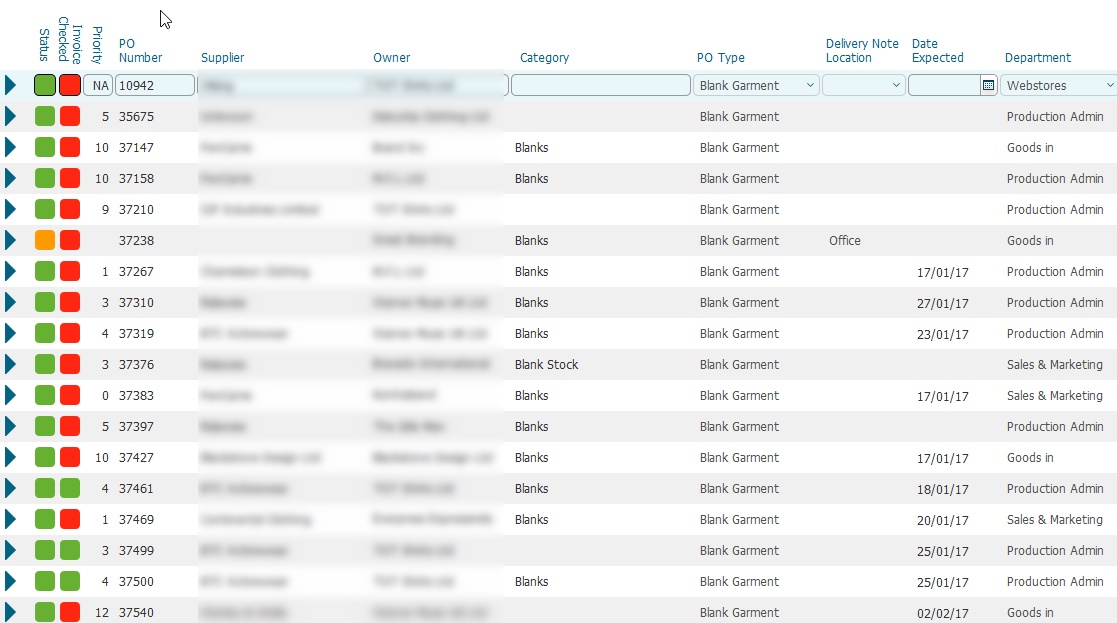The image size is (1117, 623).
Task: Open the Delivery Note Location dropdown
Action: tap(864, 86)
